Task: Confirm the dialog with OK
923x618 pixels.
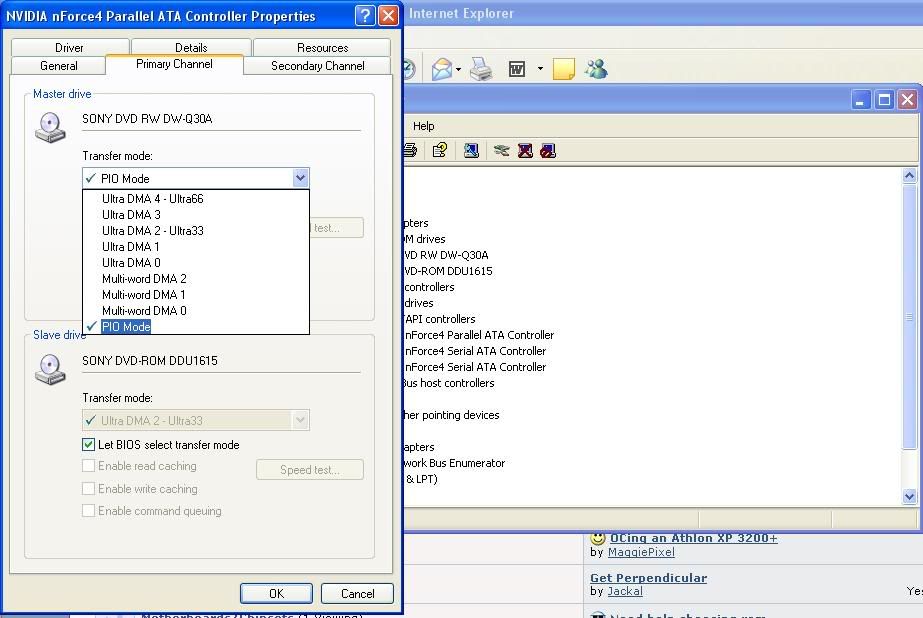Action: [x=276, y=593]
